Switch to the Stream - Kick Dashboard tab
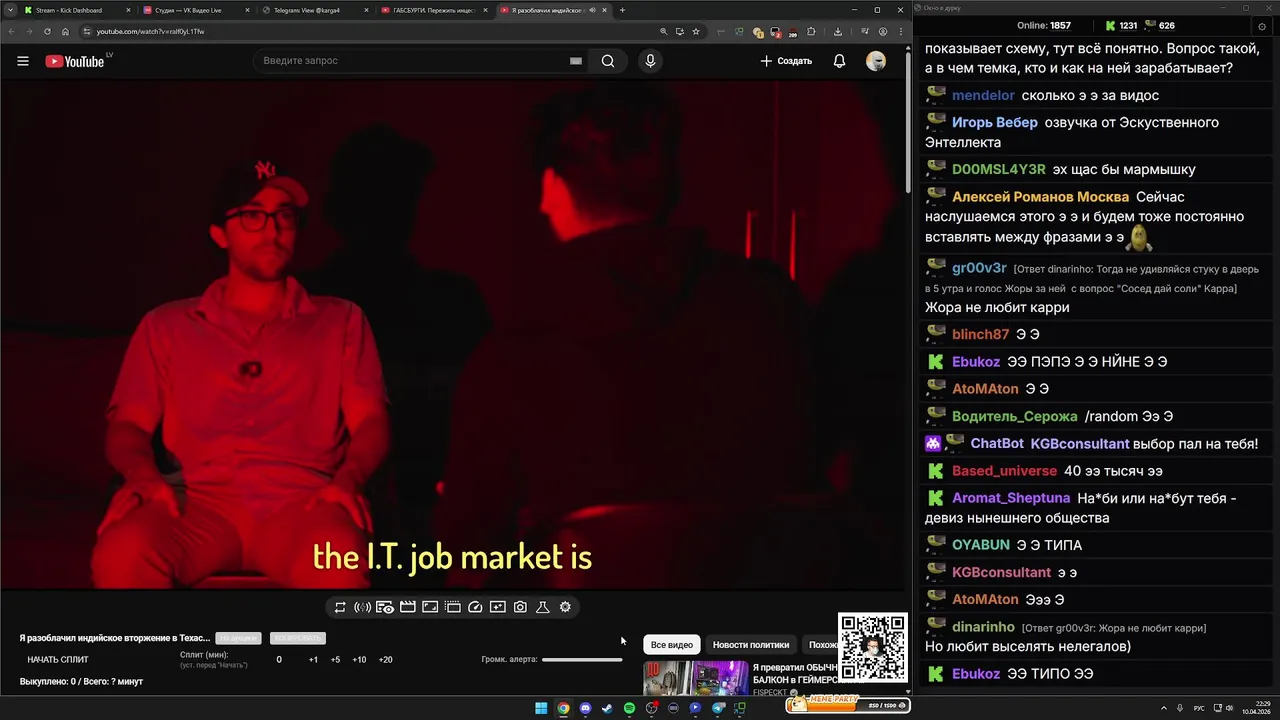 (75, 10)
